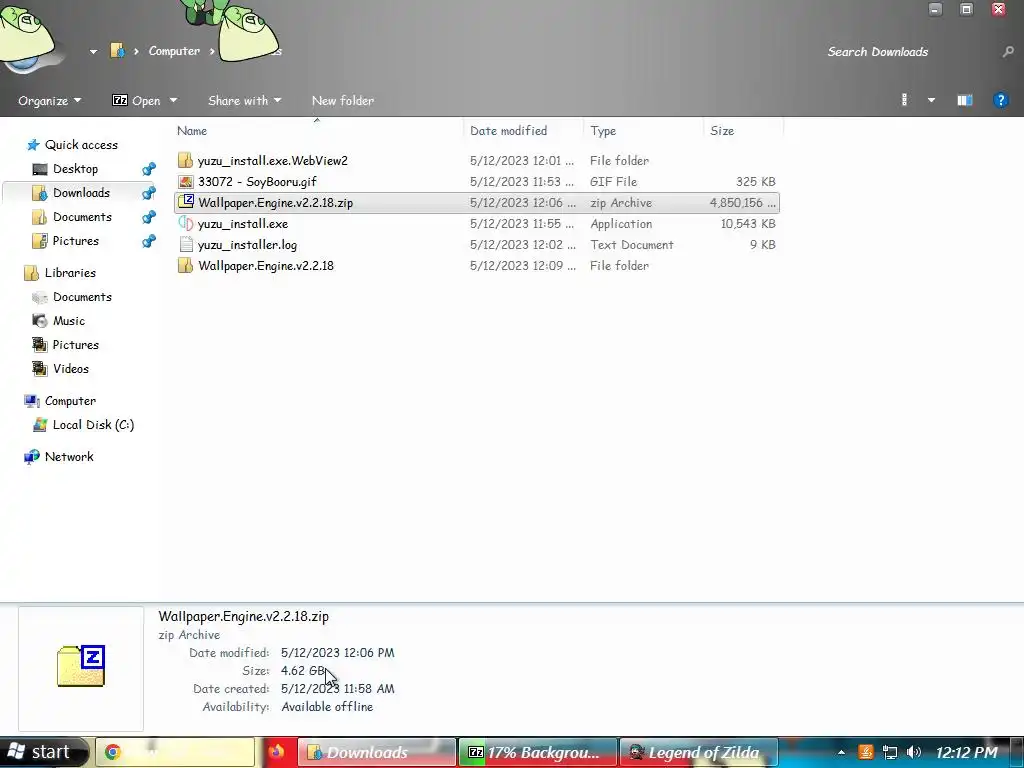Click the Wallpaper.Engine.v2.2.18 folder icon
Viewport: 1024px width, 768px height.
point(185,265)
